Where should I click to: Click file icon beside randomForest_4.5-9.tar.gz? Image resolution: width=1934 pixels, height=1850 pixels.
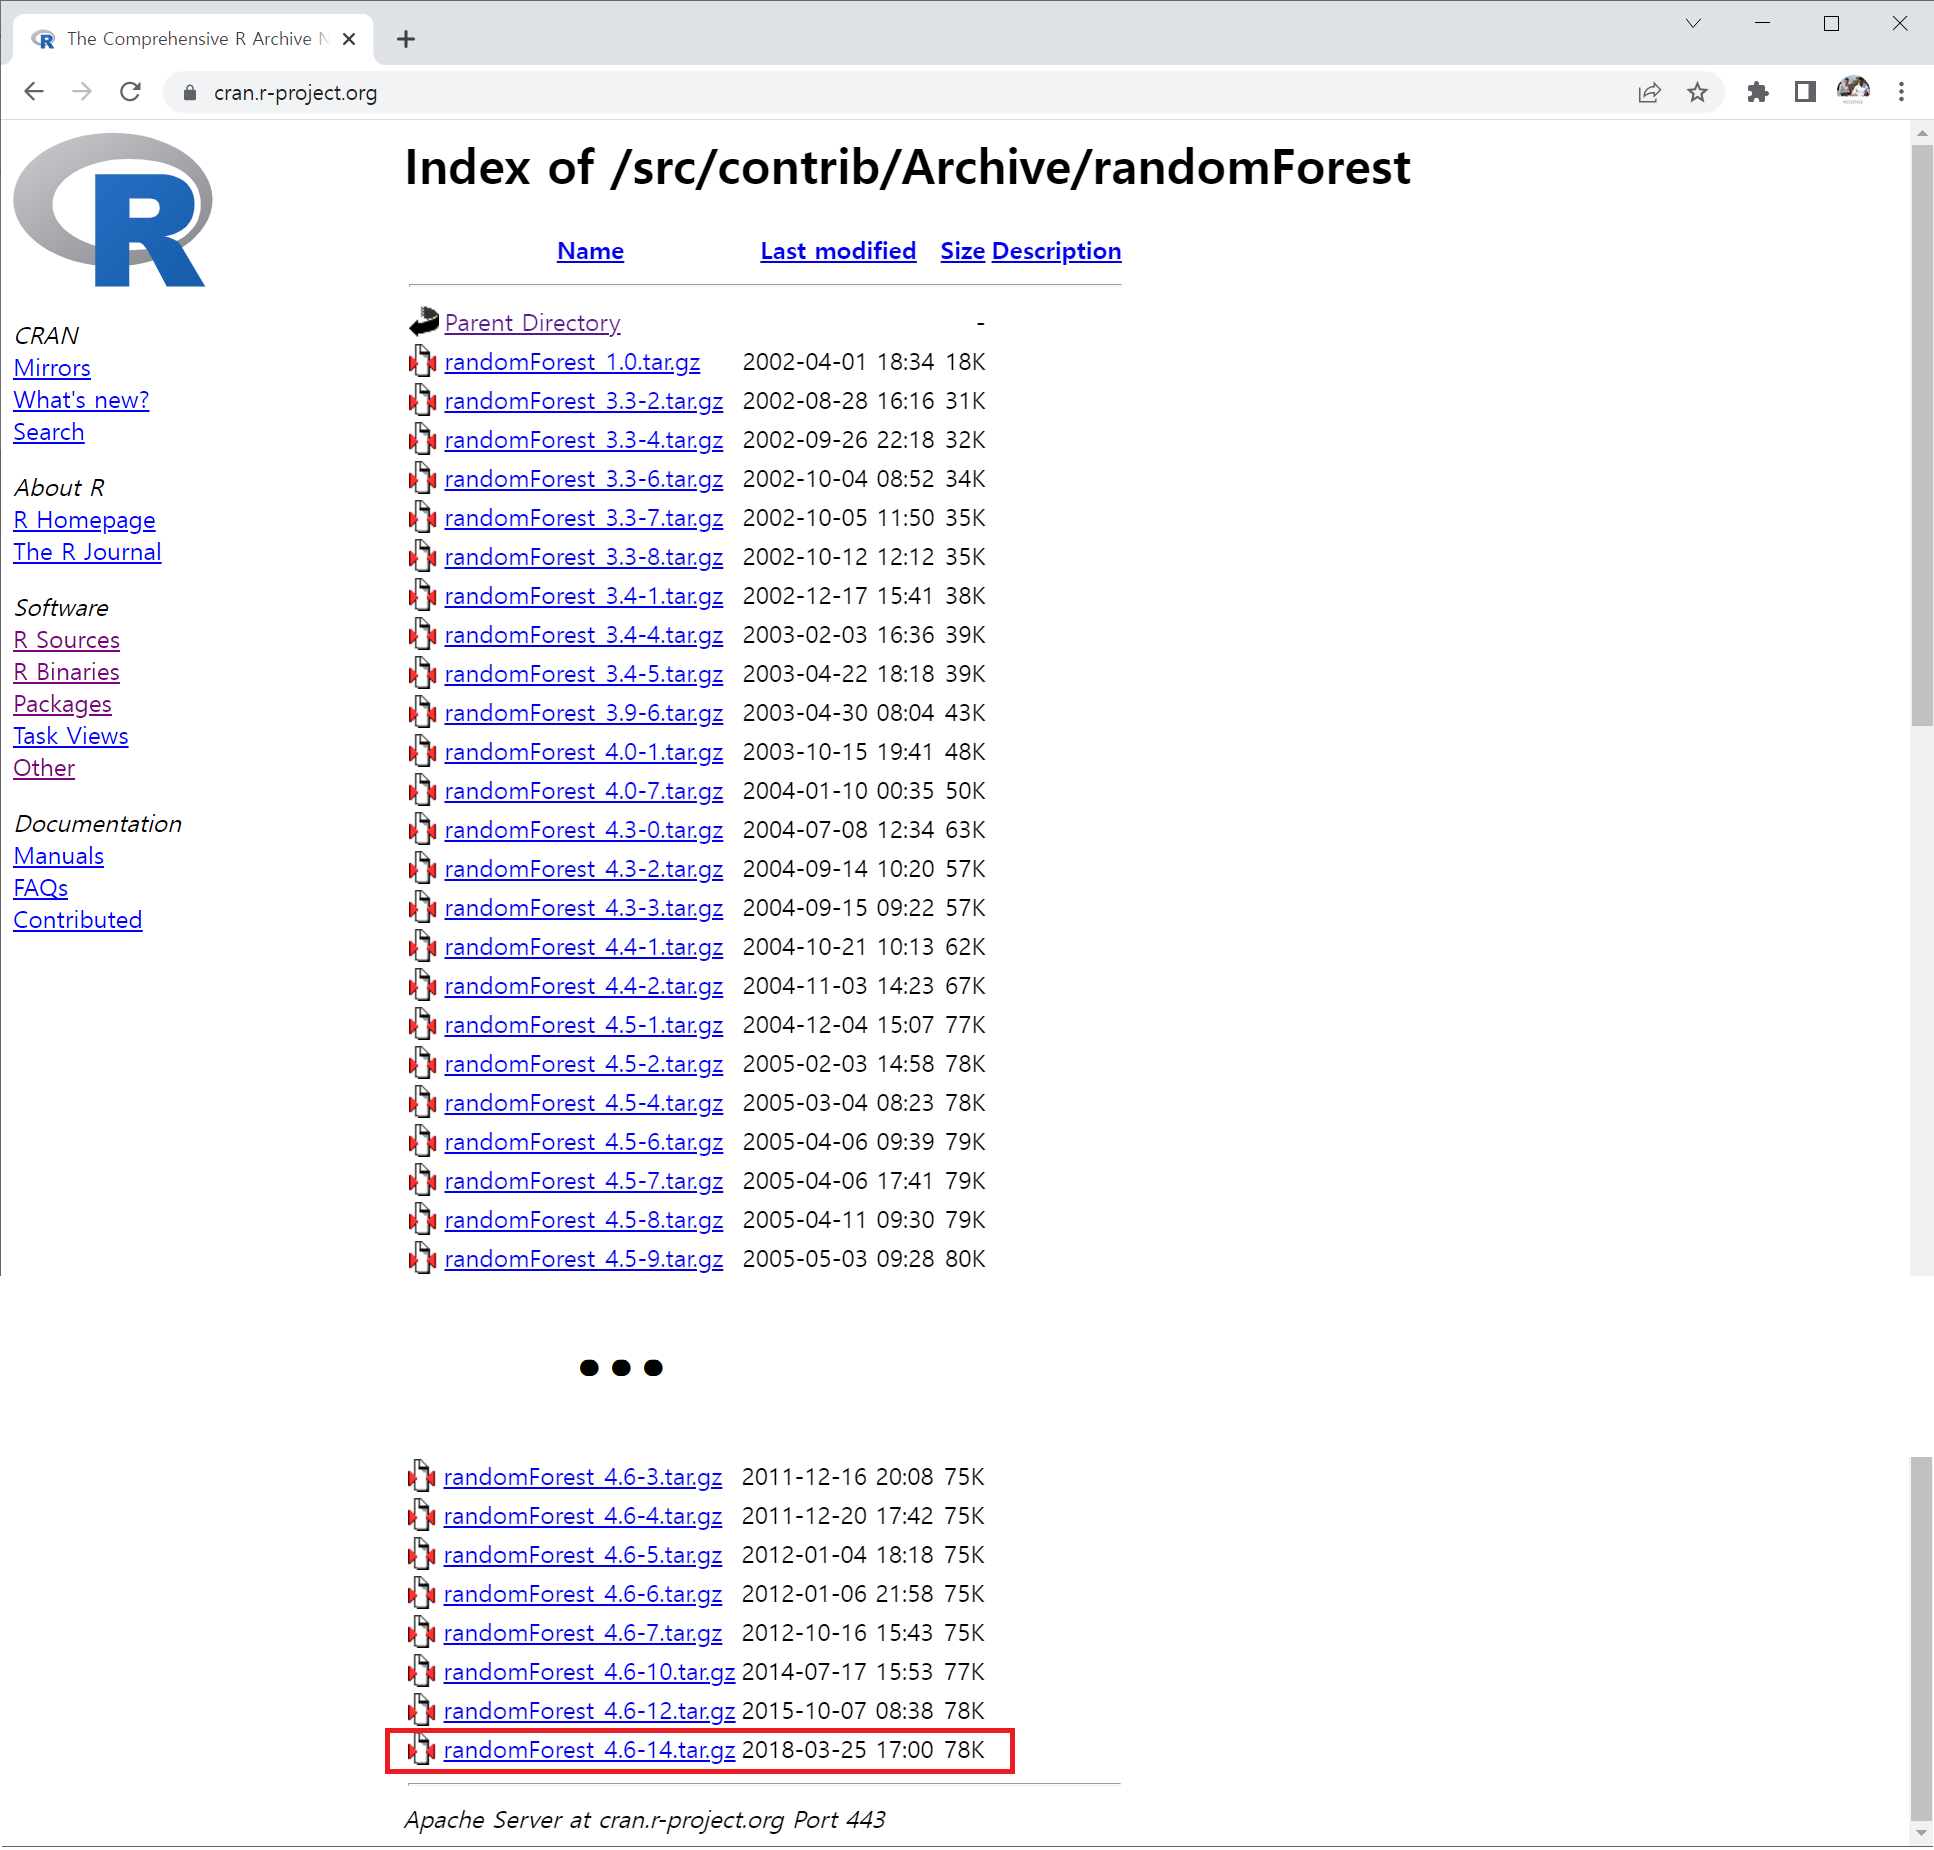(423, 1258)
